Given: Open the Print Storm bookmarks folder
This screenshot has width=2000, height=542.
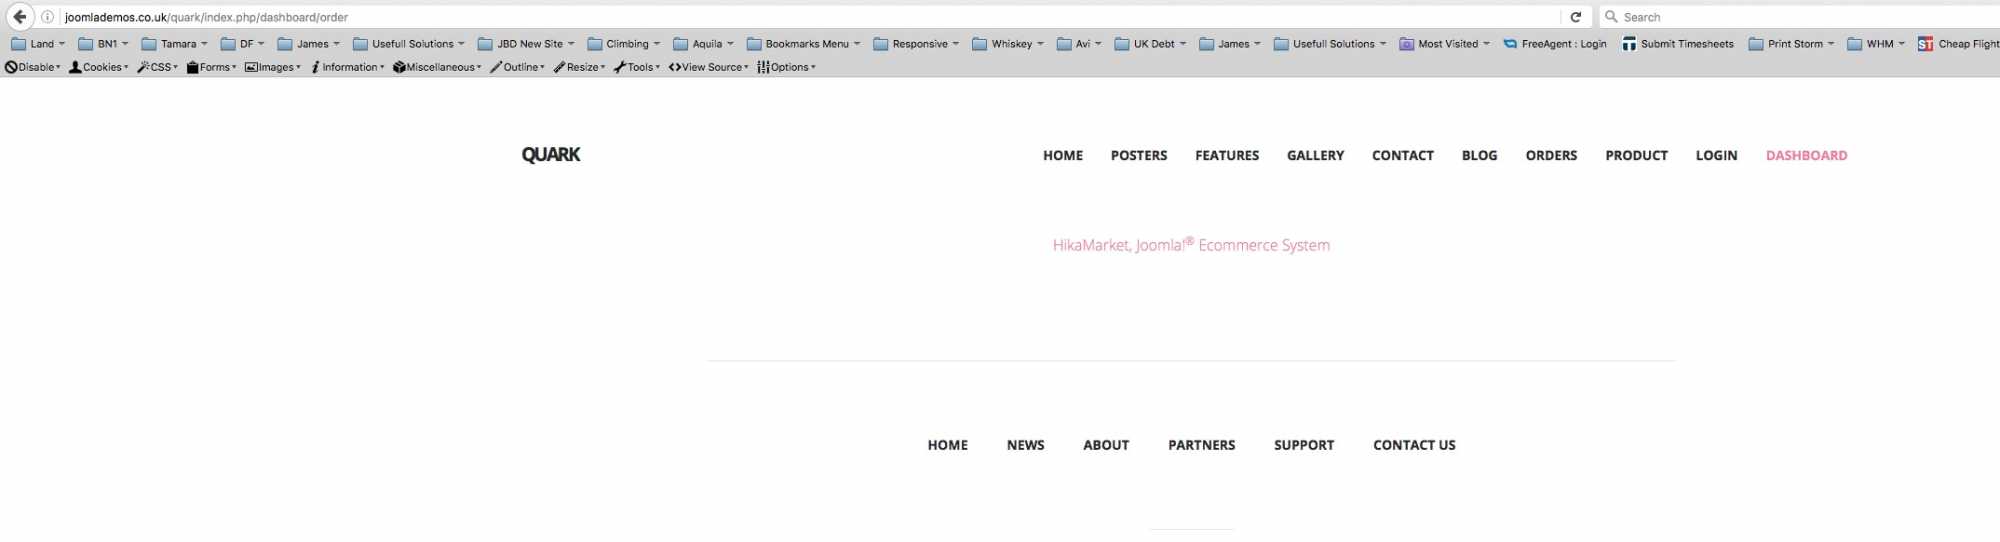Looking at the screenshot, I should tap(1792, 44).
